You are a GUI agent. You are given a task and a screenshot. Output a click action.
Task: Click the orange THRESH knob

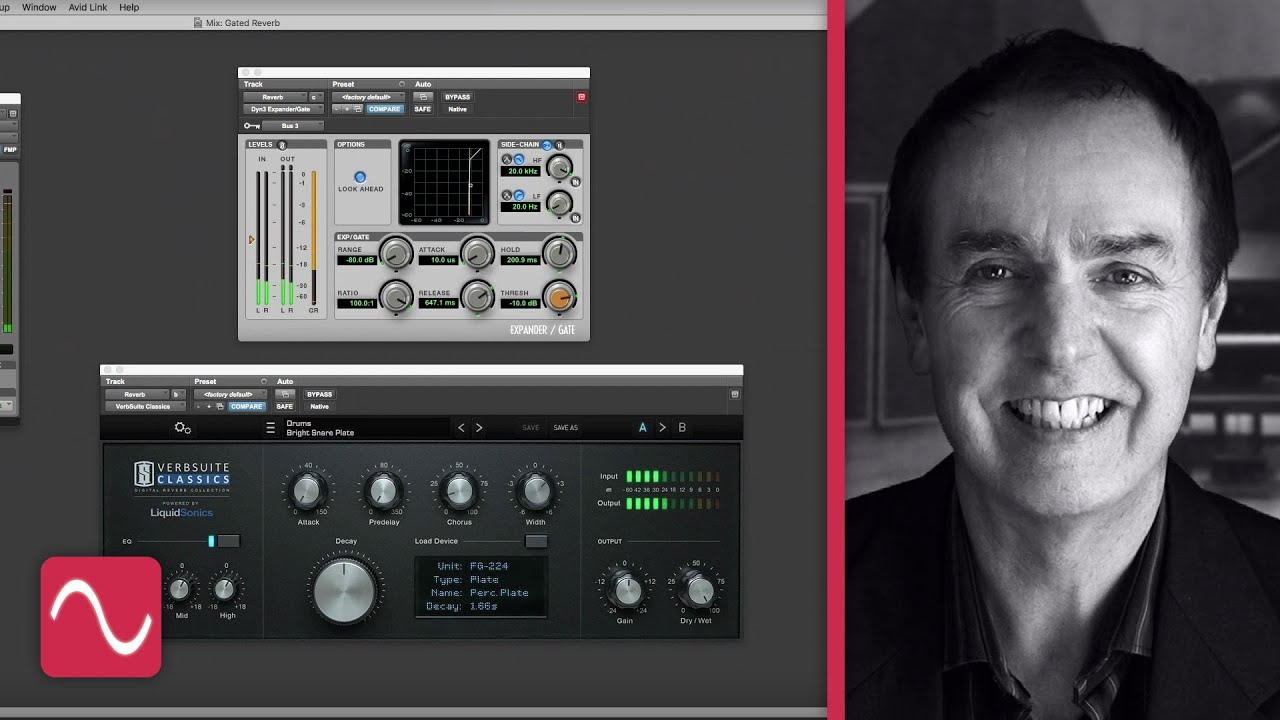[560, 296]
